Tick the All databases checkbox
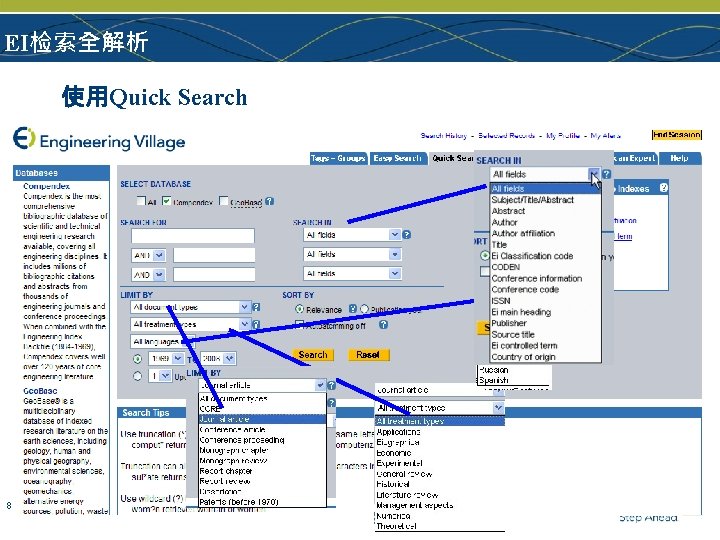This screenshot has height=540, width=720. point(141,201)
